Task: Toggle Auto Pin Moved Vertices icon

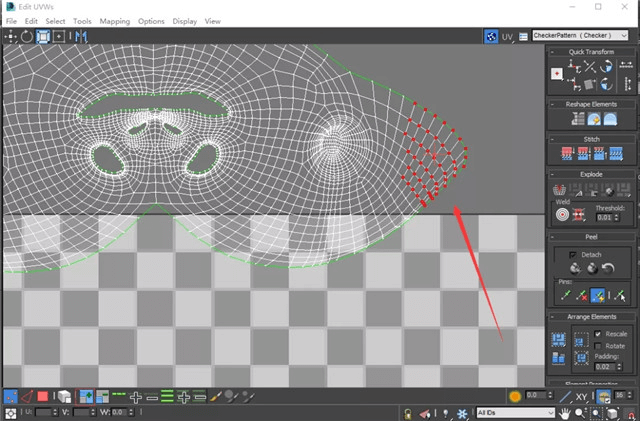Action: 598,295
